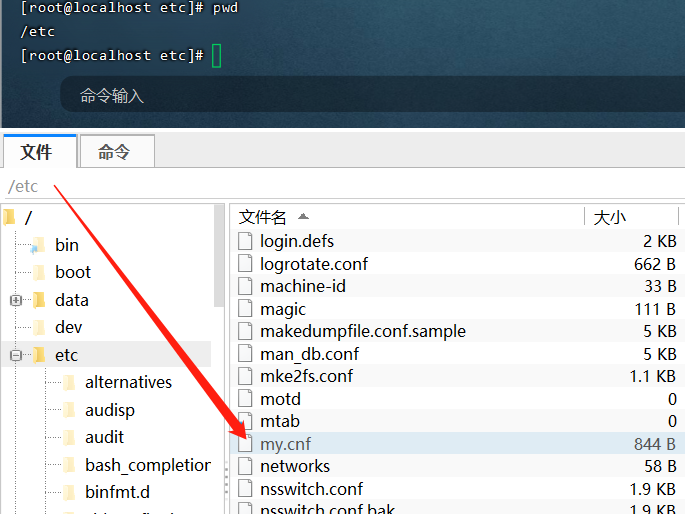Collapse the etc folder tree node
This screenshot has height=514, width=685.
pyautogui.click(x=15, y=355)
